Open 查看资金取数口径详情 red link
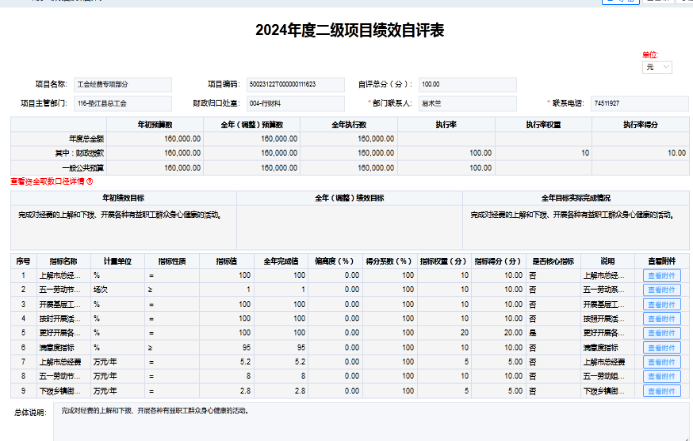Viewport: 693px width, 441px height. pyautogui.click(x=48, y=182)
